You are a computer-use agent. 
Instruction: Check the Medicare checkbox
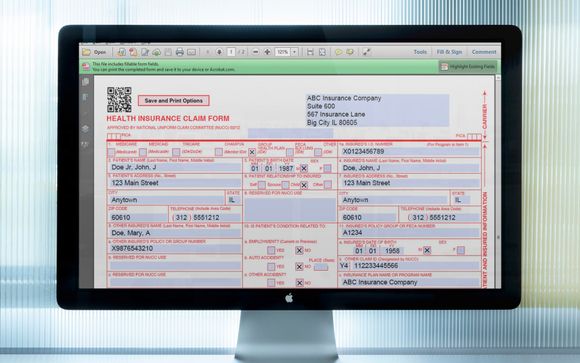pos(111,152)
